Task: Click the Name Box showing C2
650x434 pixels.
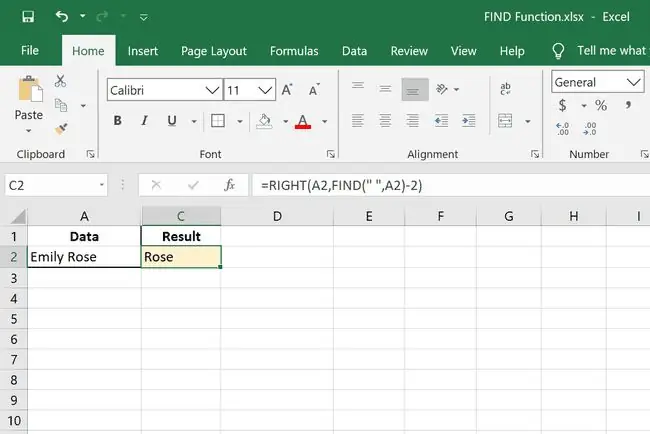Action: click(x=56, y=185)
